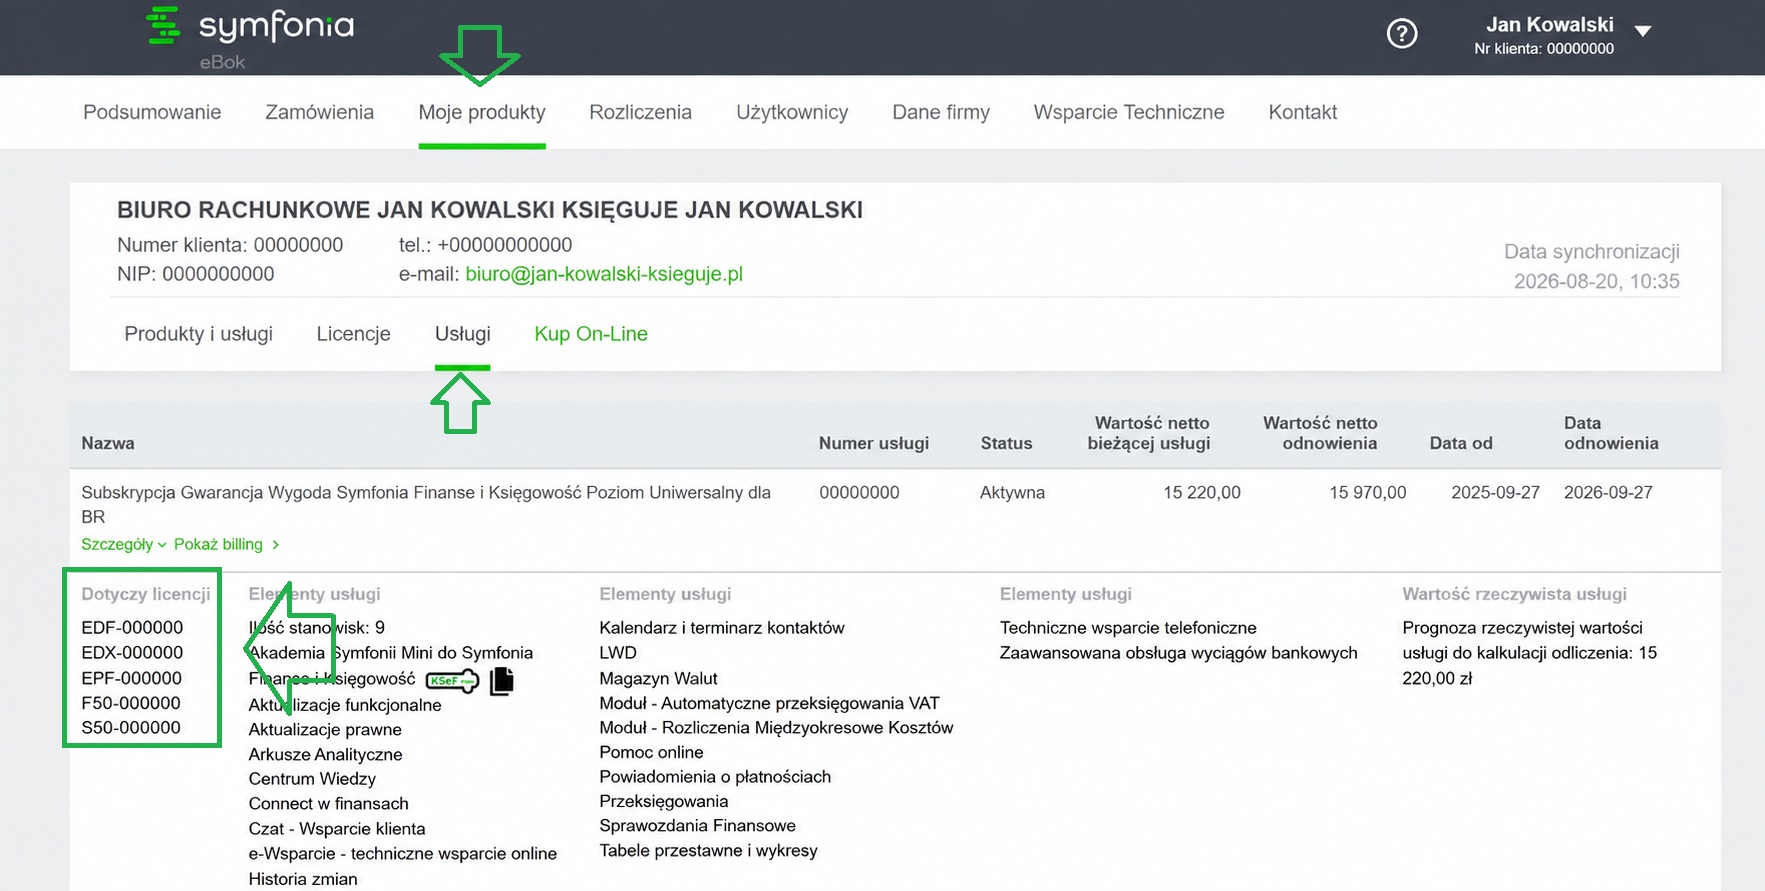
Task: Open Rozliczenia menu item
Action: pos(640,112)
